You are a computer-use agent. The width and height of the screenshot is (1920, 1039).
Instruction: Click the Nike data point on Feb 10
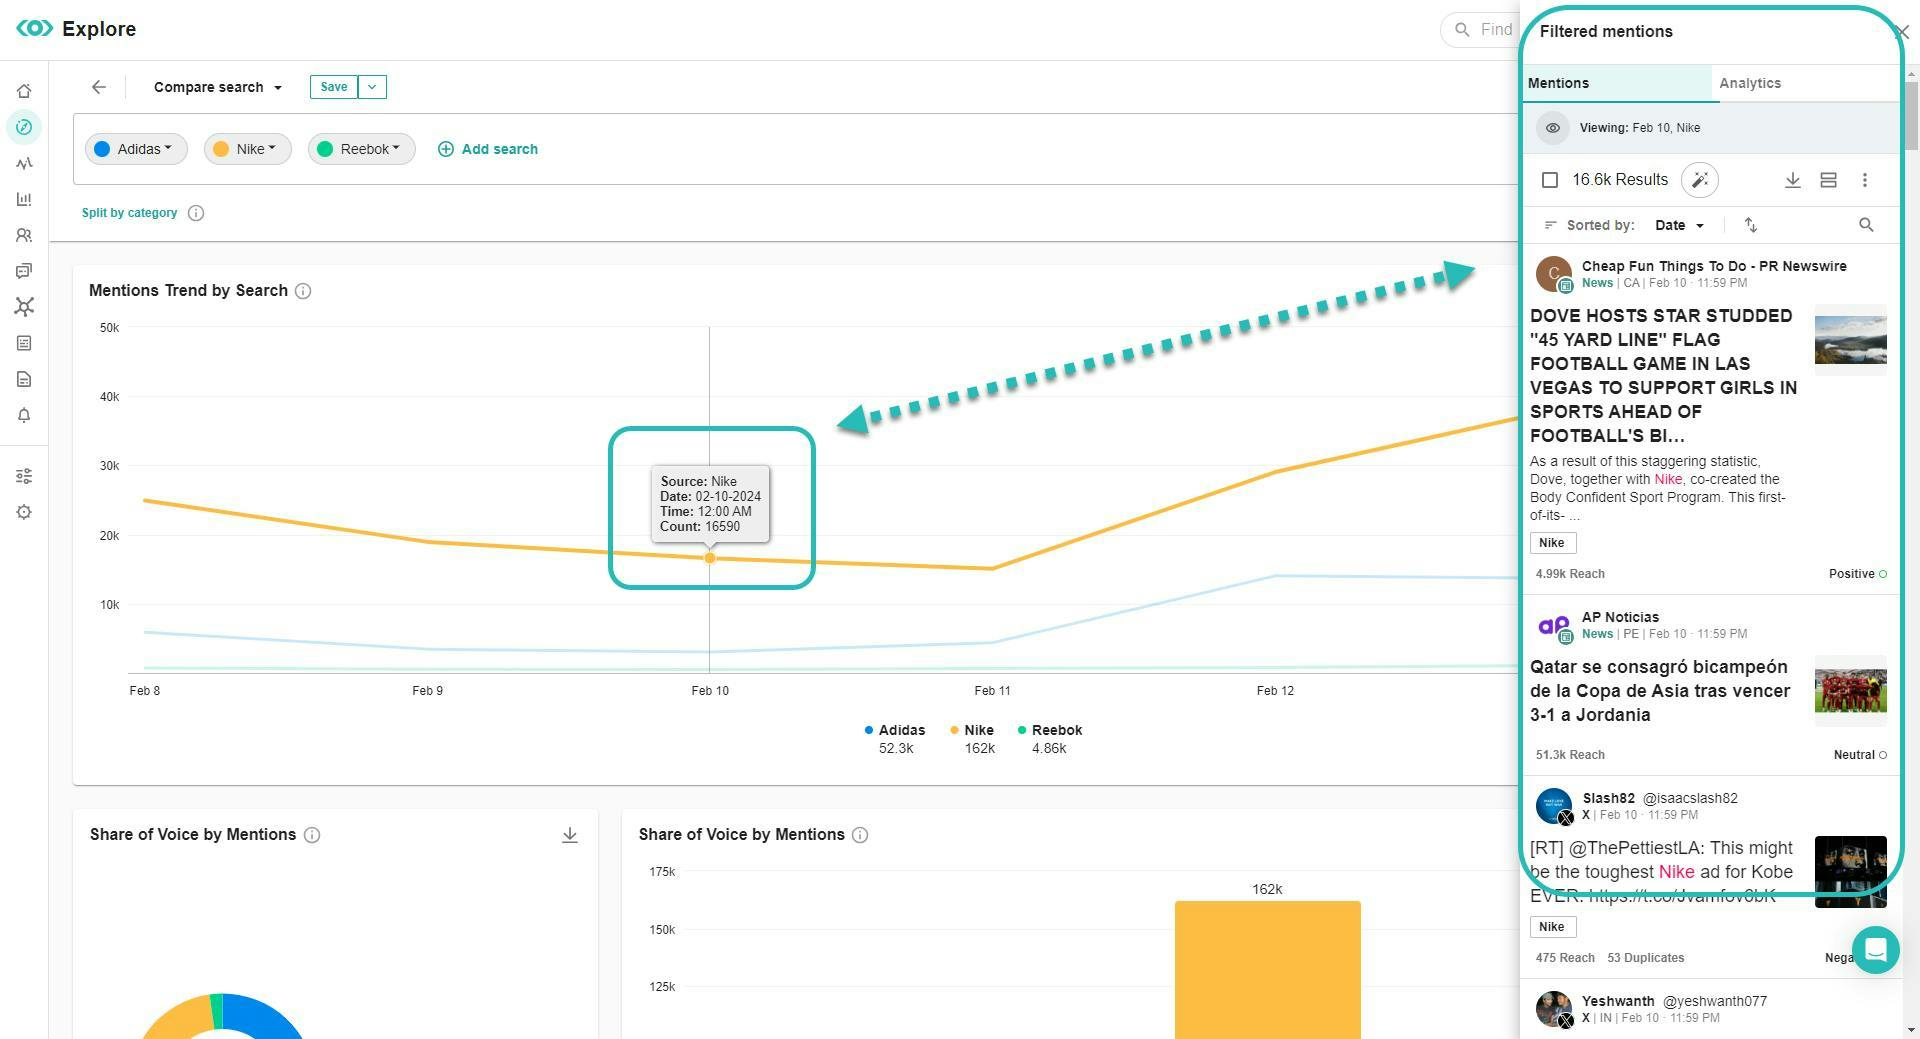pyautogui.click(x=710, y=558)
